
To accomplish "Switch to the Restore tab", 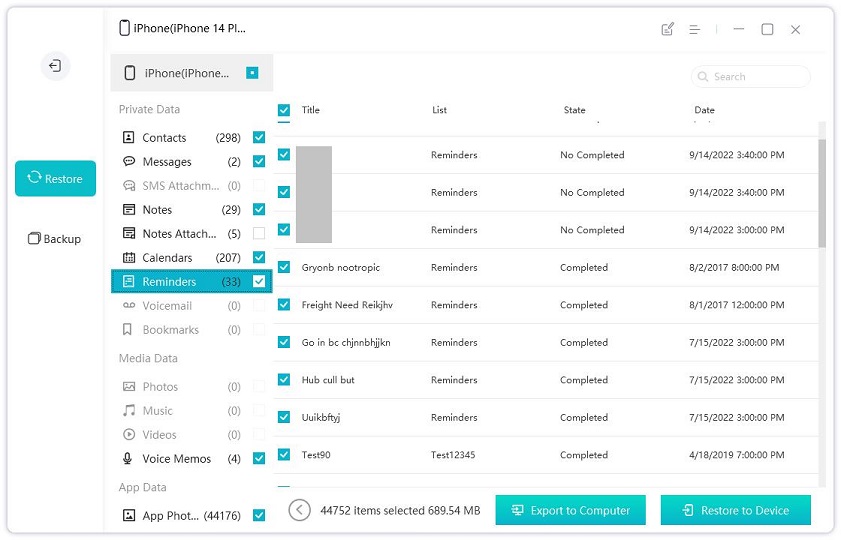I will point(55,179).
